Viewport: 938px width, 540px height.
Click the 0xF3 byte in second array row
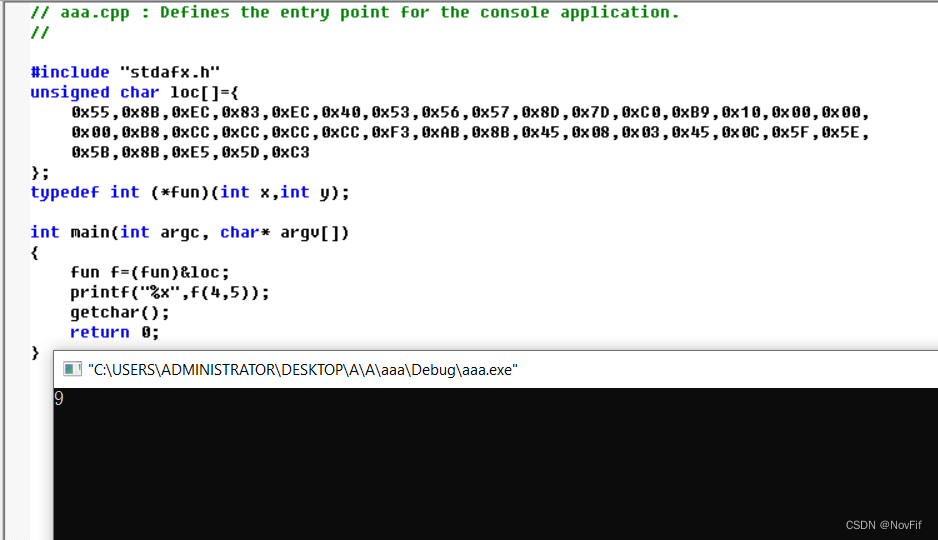(x=391, y=132)
